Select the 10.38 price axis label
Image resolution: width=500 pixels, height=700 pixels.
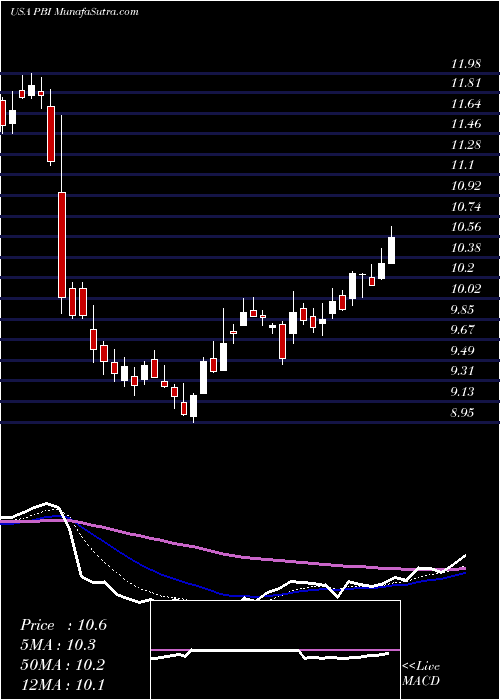[x=465, y=248]
